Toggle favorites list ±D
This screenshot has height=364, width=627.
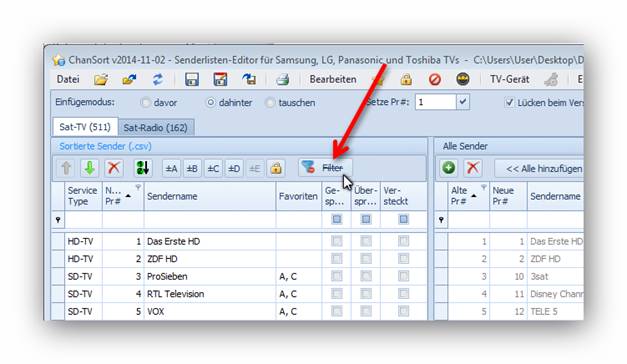[234, 168]
